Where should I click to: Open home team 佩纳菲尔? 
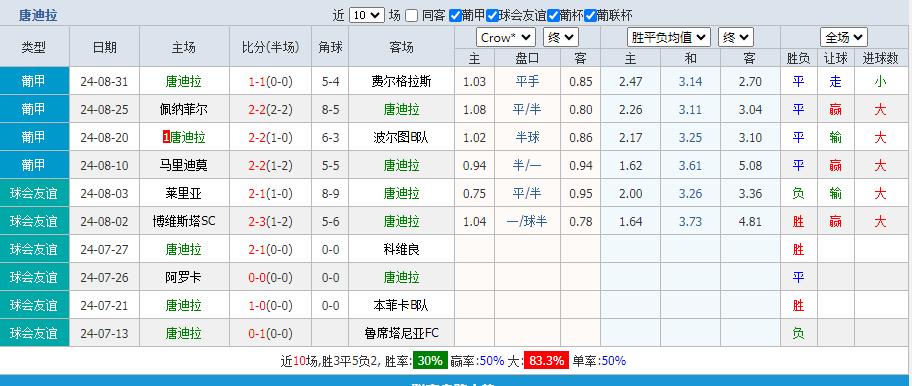pos(183,109)
